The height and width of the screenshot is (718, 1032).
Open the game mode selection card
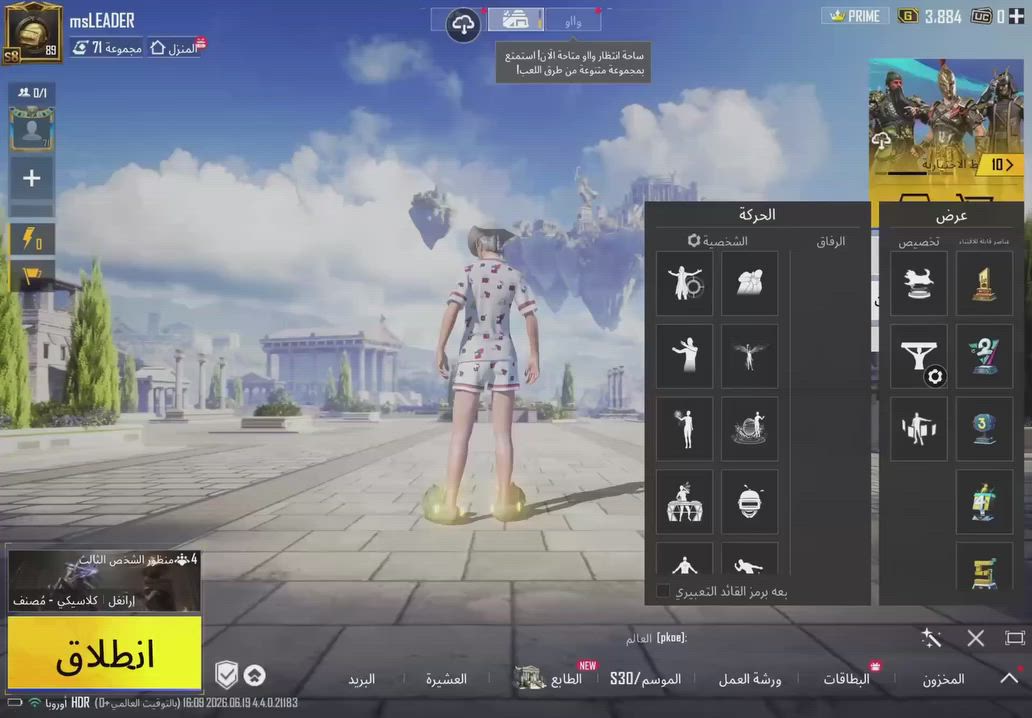[104, 582]
